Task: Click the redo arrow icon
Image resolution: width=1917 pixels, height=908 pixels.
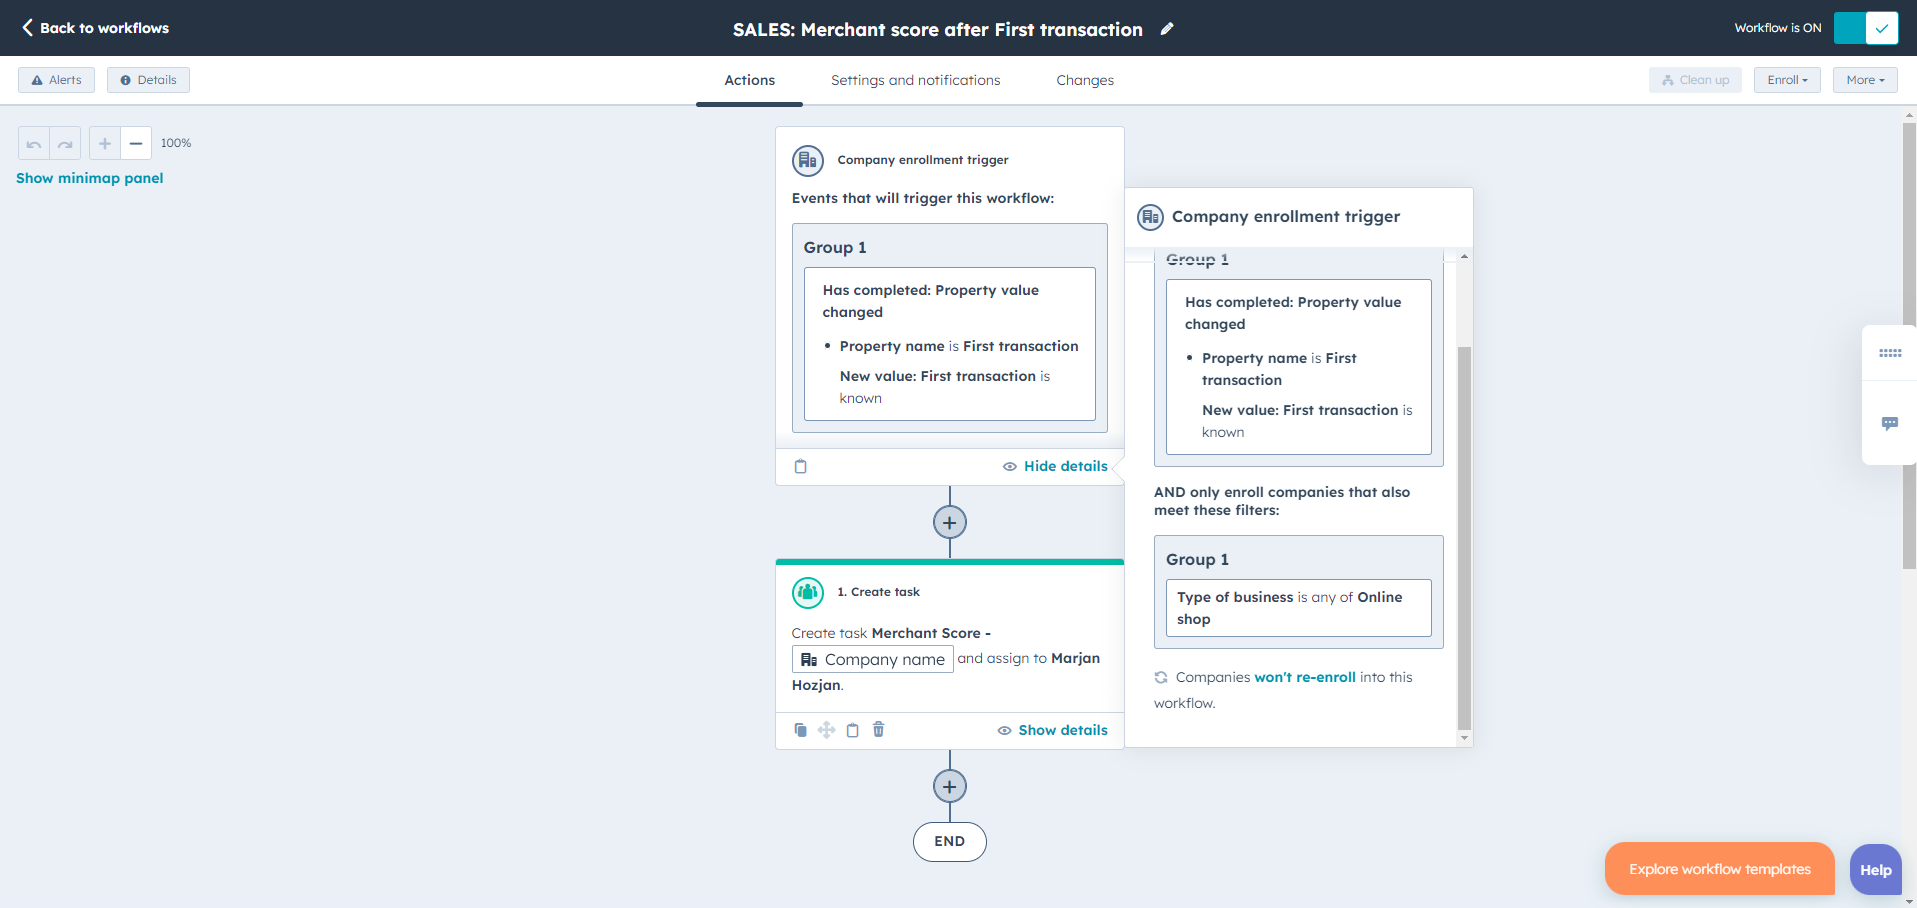Action: [65, 144]
